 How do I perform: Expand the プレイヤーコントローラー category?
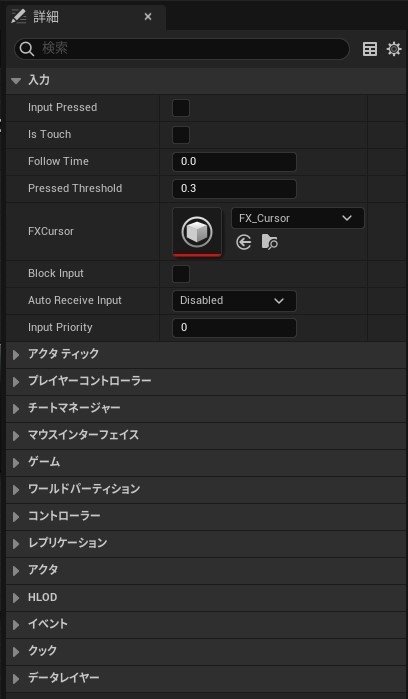pyautogui.click(x=16, y=382)
